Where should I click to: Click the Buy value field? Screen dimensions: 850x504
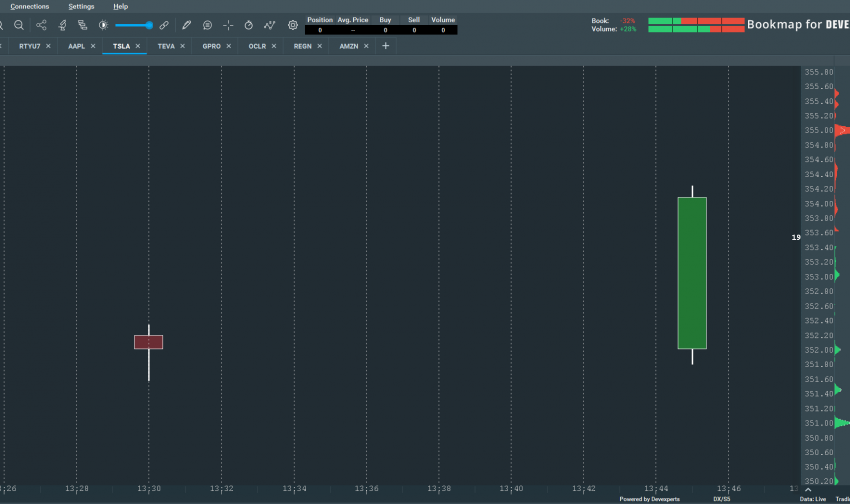pos(385,30)
